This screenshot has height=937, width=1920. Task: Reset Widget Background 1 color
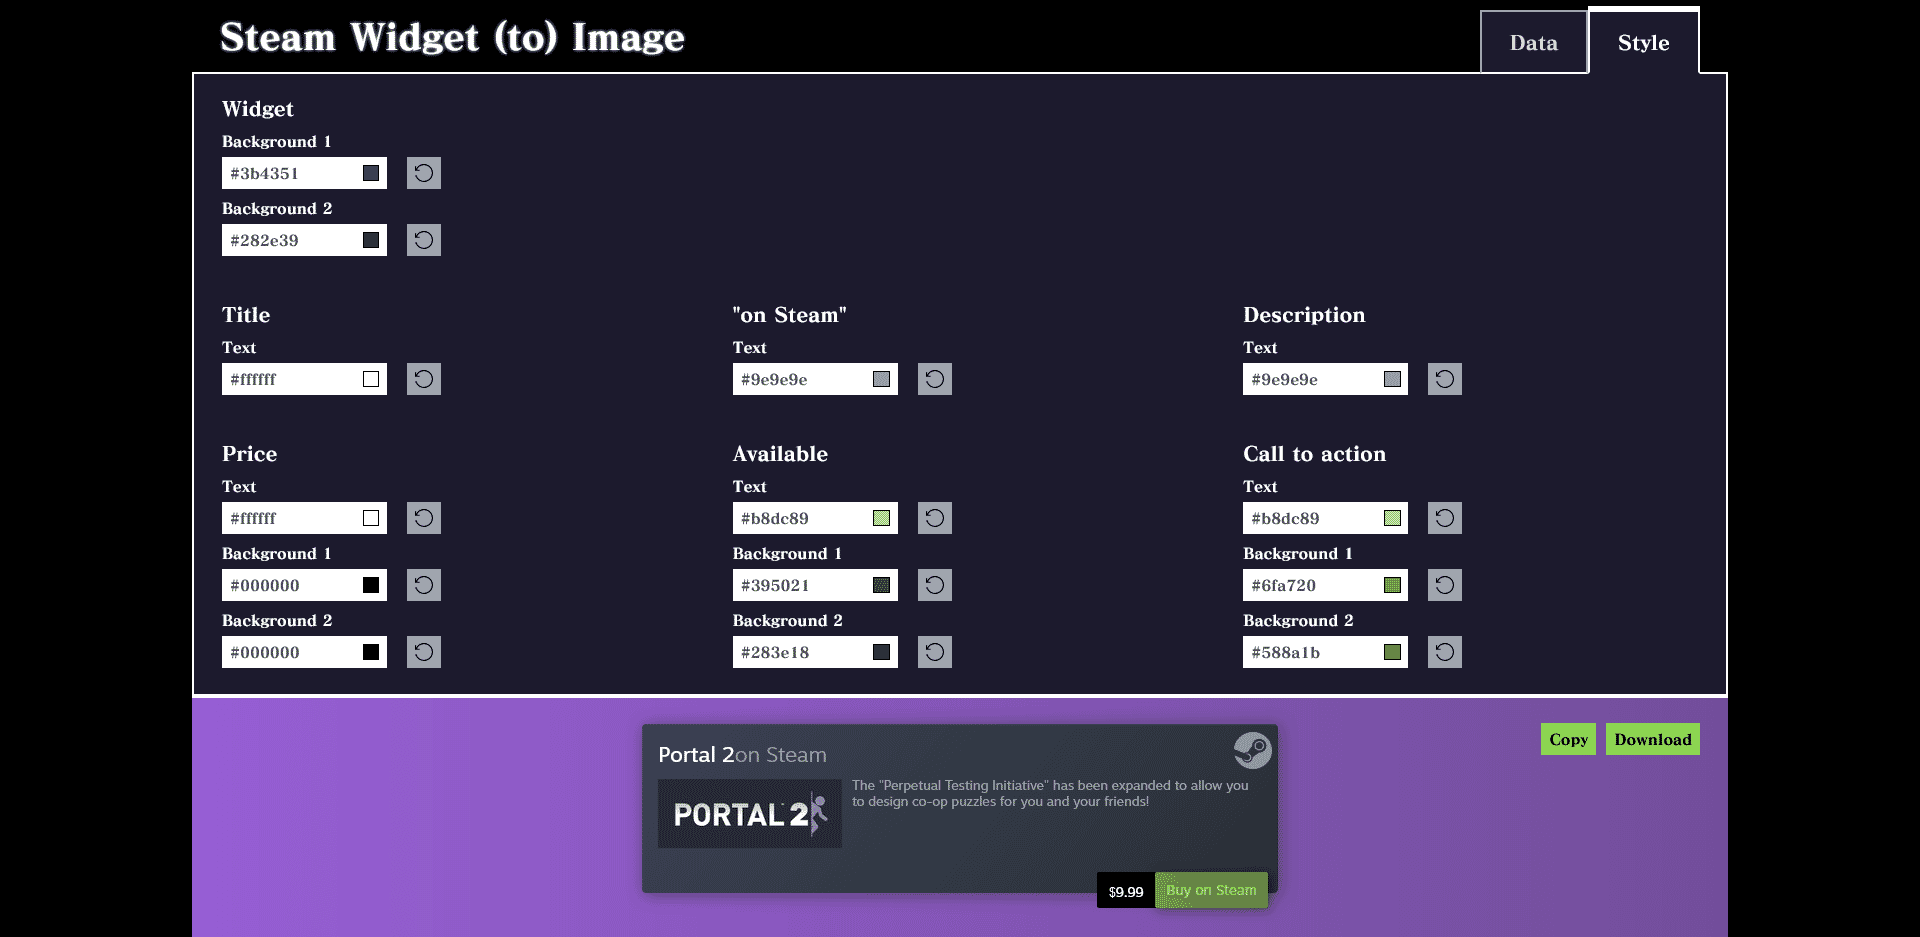(424, 173)
